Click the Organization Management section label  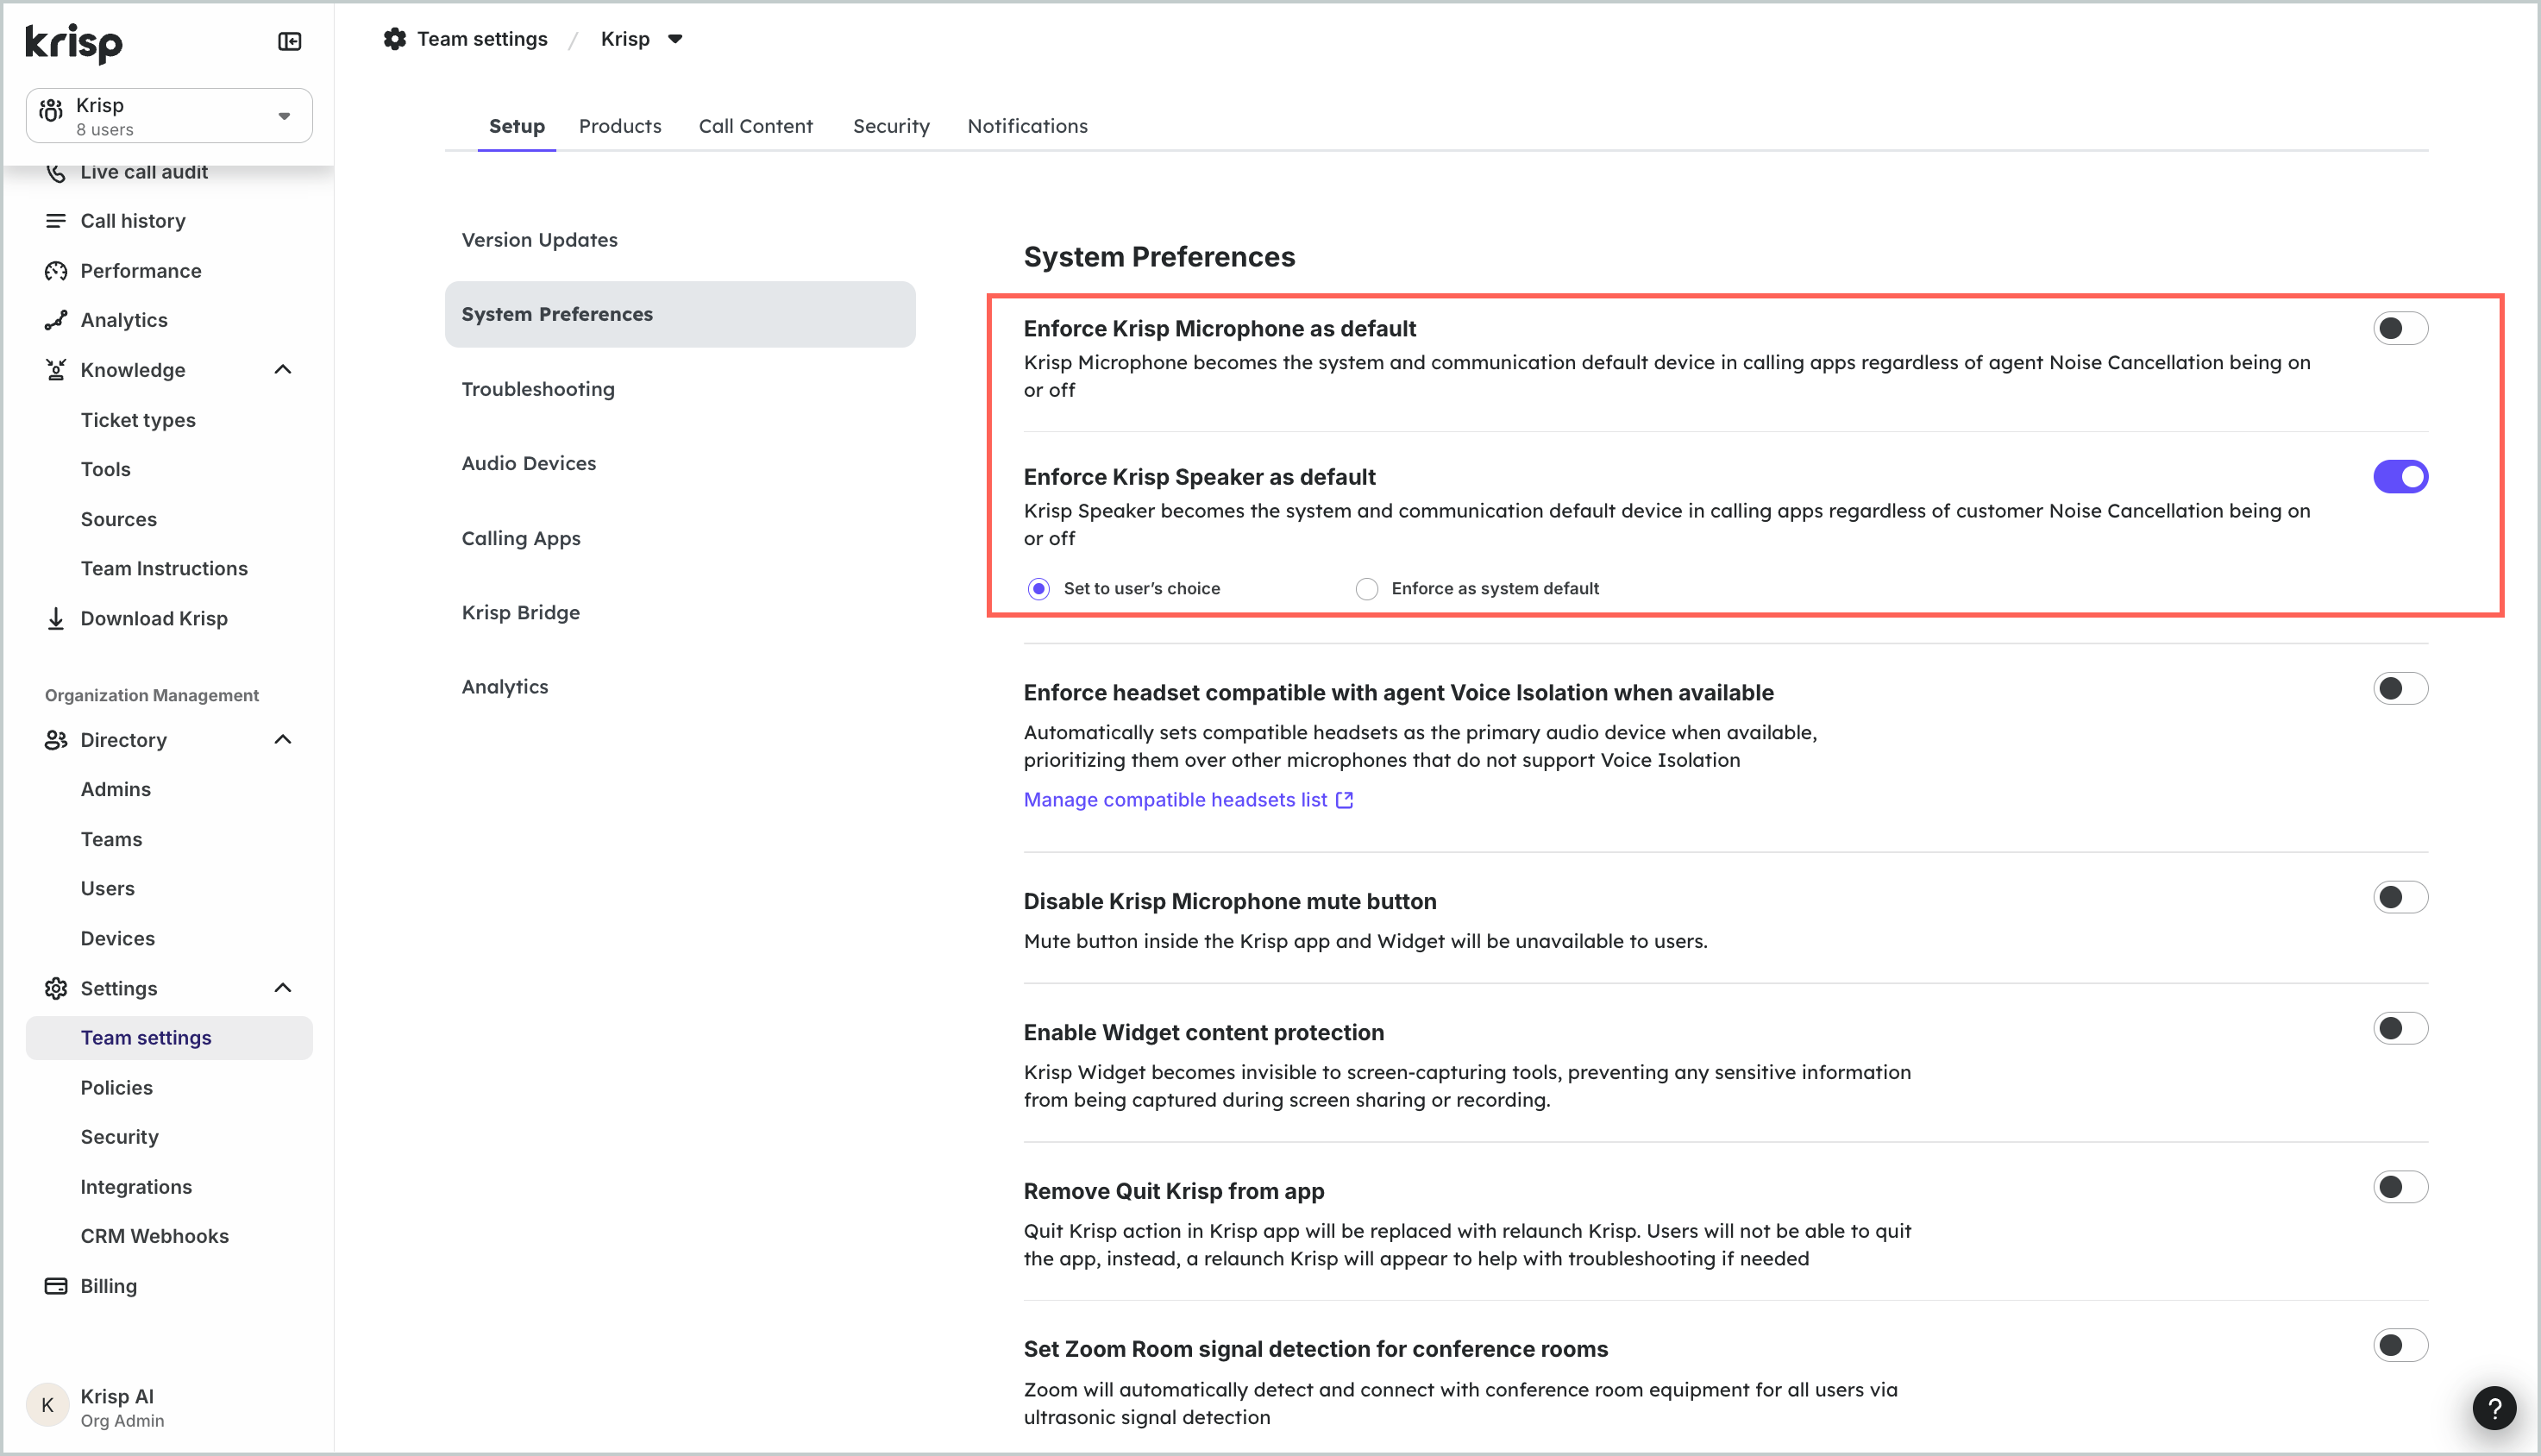tap(152, 695)
